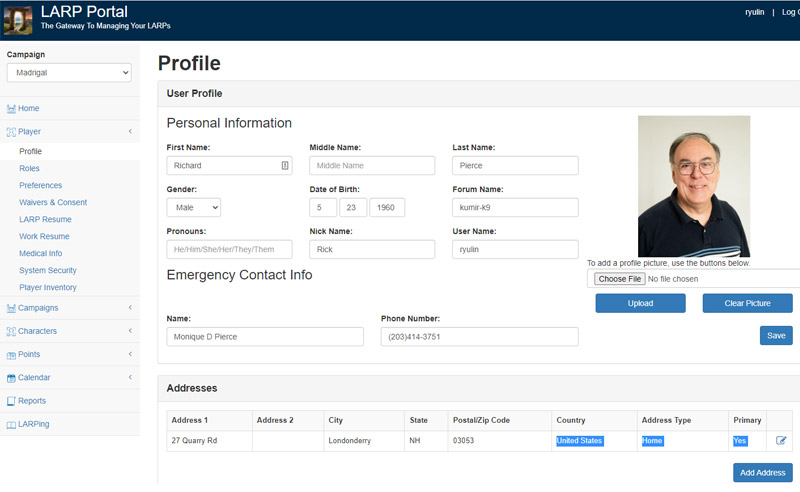The height and width of the screenshot is (492, 800).
Task: Open the Campaign selector dropdown
Action: pos(69,73)
